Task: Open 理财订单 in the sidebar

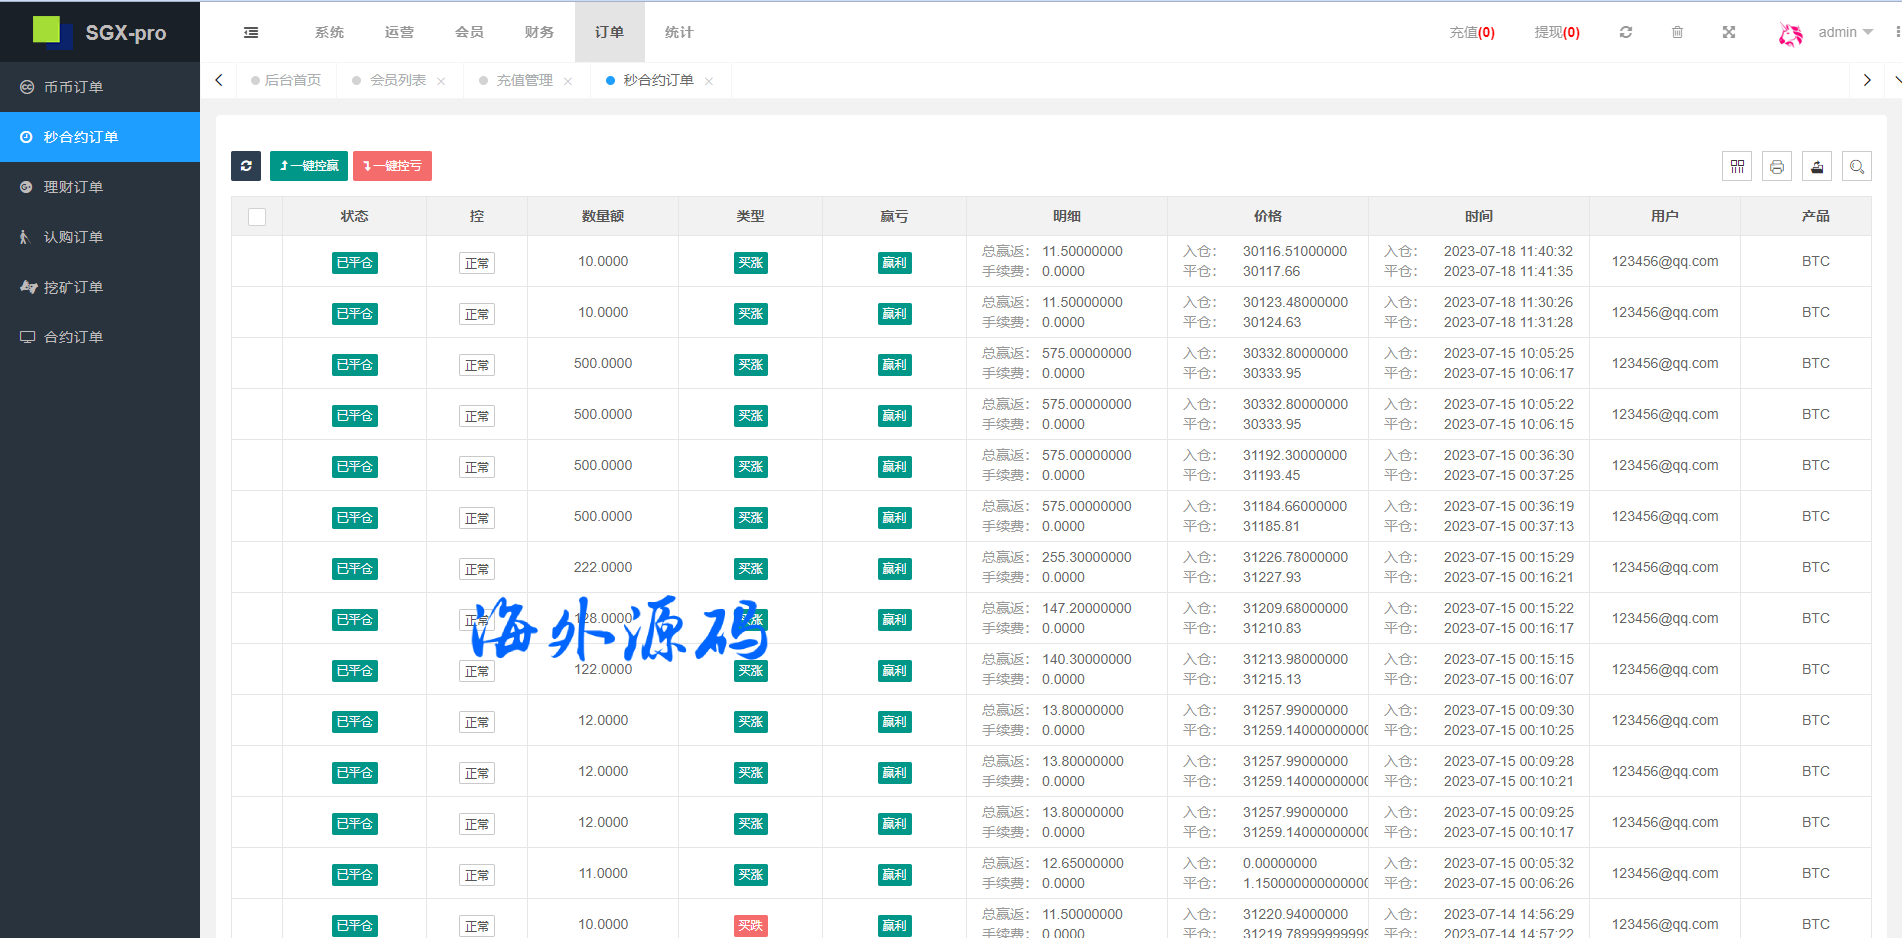Action: point(73,187)
